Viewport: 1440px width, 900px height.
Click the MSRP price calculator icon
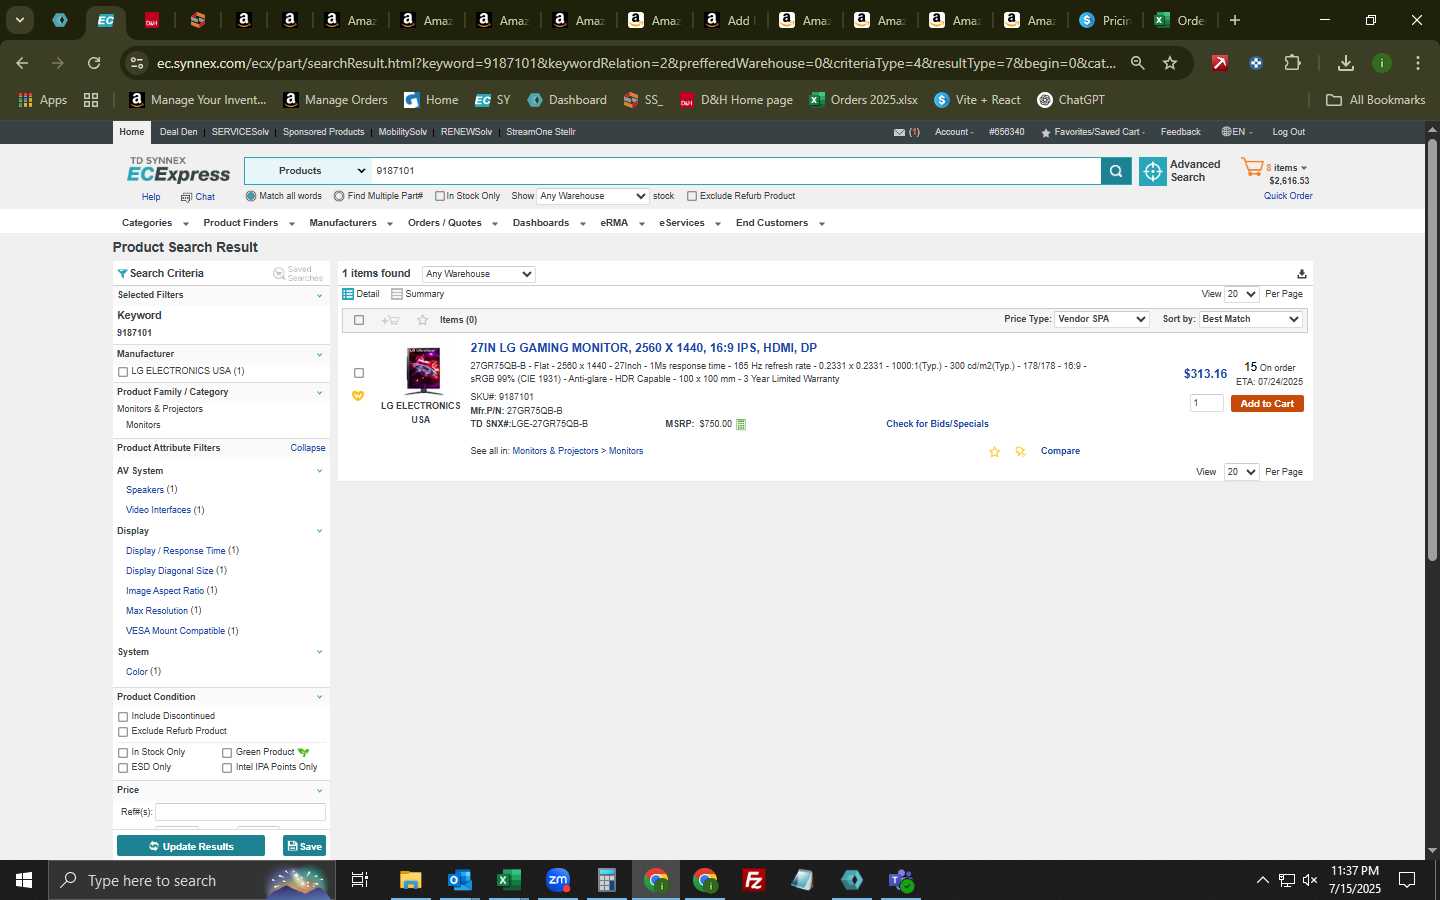tap(741, 424)
